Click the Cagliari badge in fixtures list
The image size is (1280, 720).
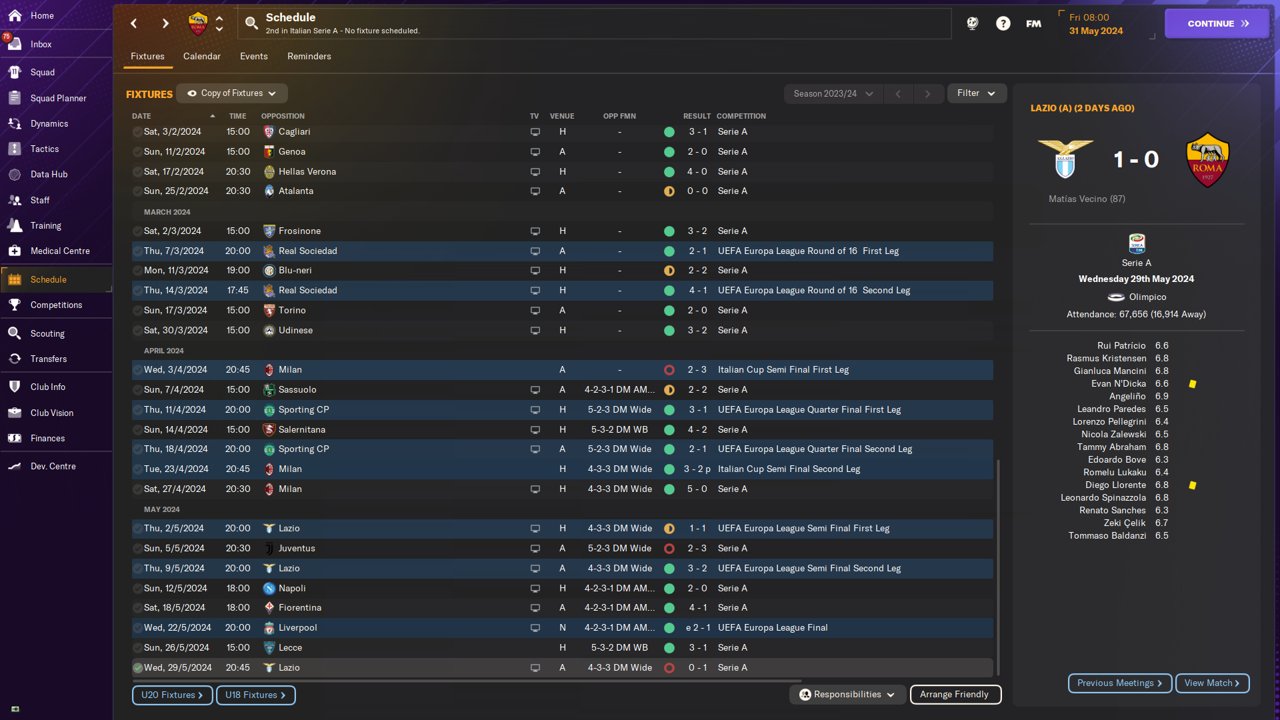268,132
